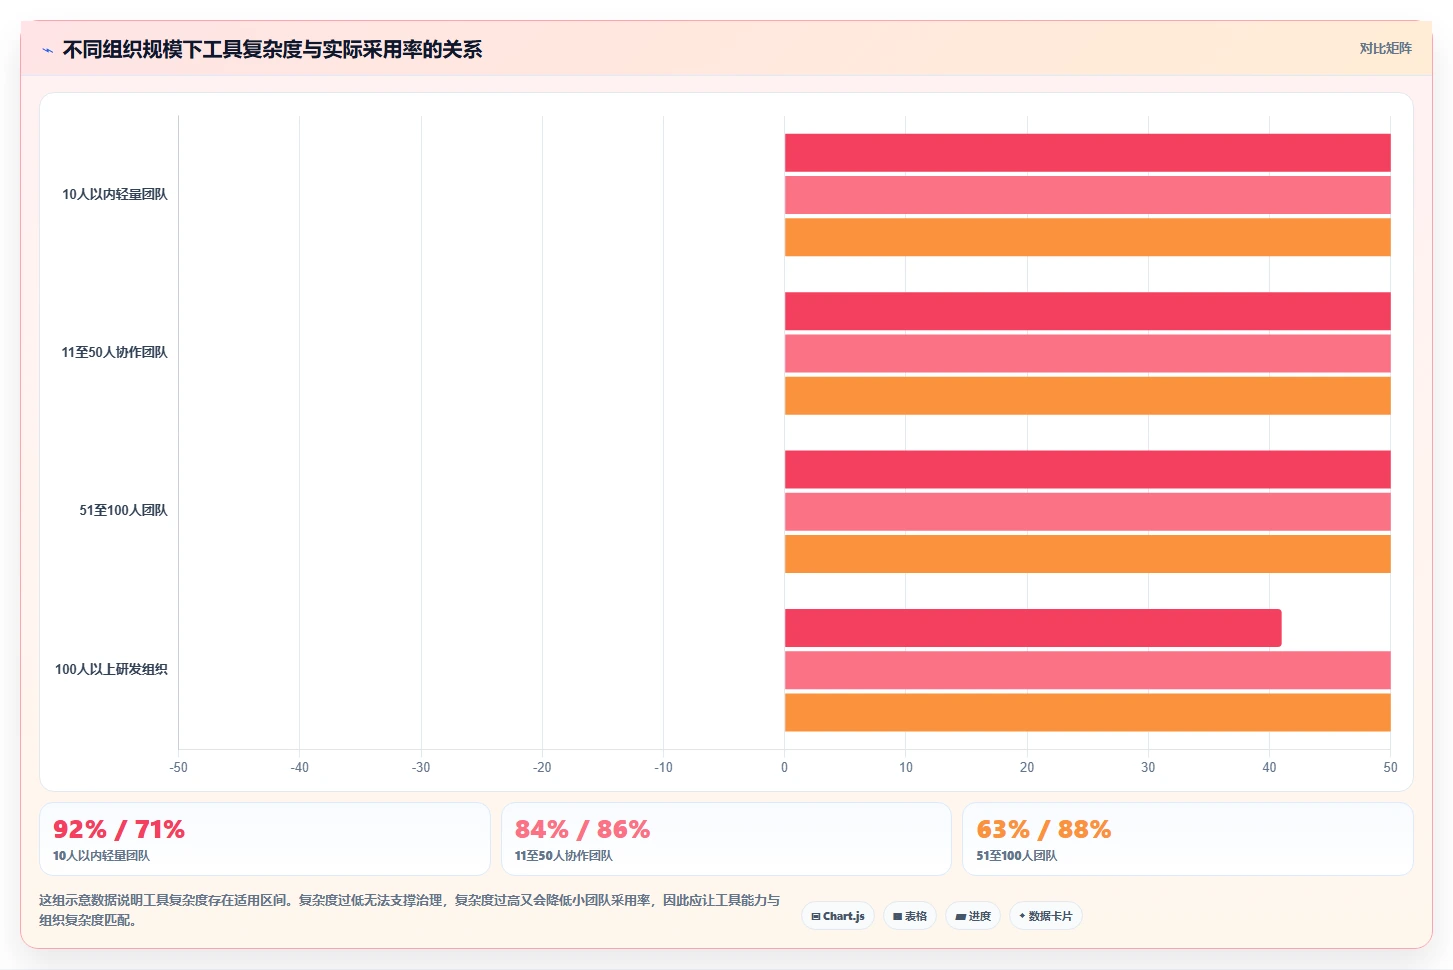The image size is (1453, 970).
Task: Click the y-axis label 11至50人协作团队
Action: 114,352
